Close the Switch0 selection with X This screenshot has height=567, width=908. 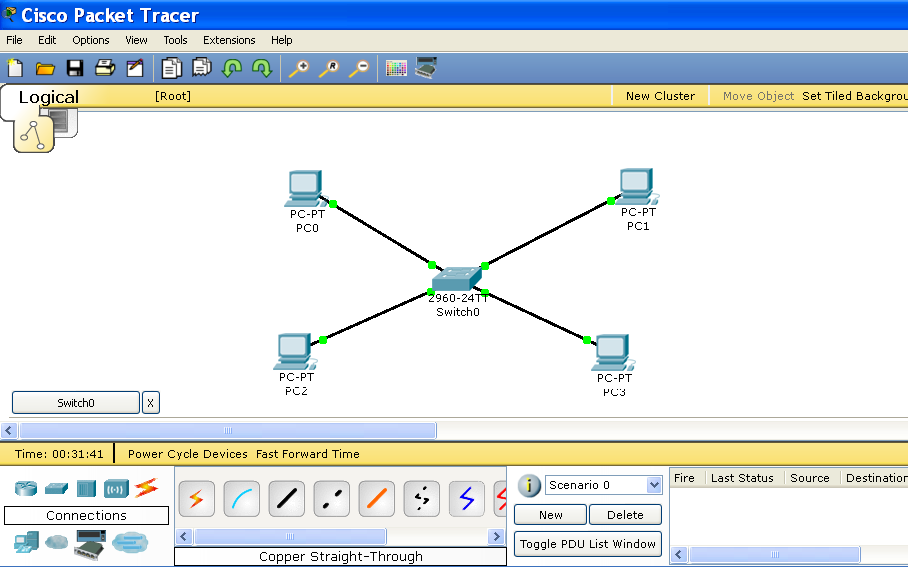click(x=151, y=403)
